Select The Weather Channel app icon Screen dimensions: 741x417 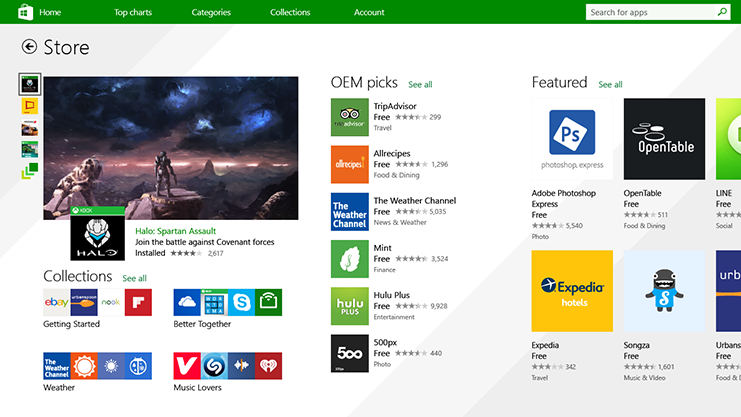(x=349, y=211)
